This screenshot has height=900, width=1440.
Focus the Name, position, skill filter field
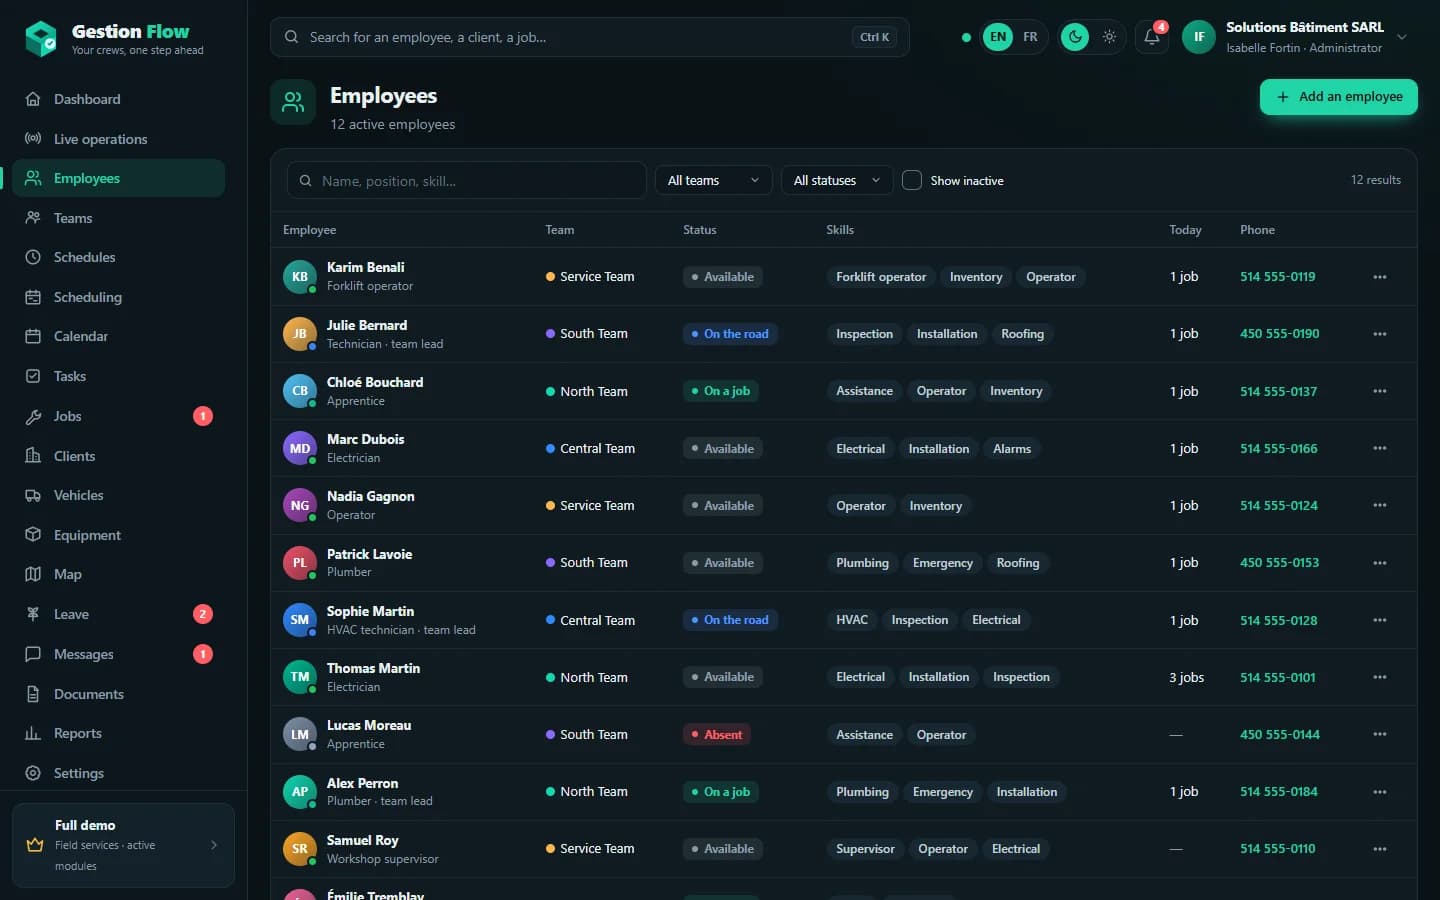(466, 180)
